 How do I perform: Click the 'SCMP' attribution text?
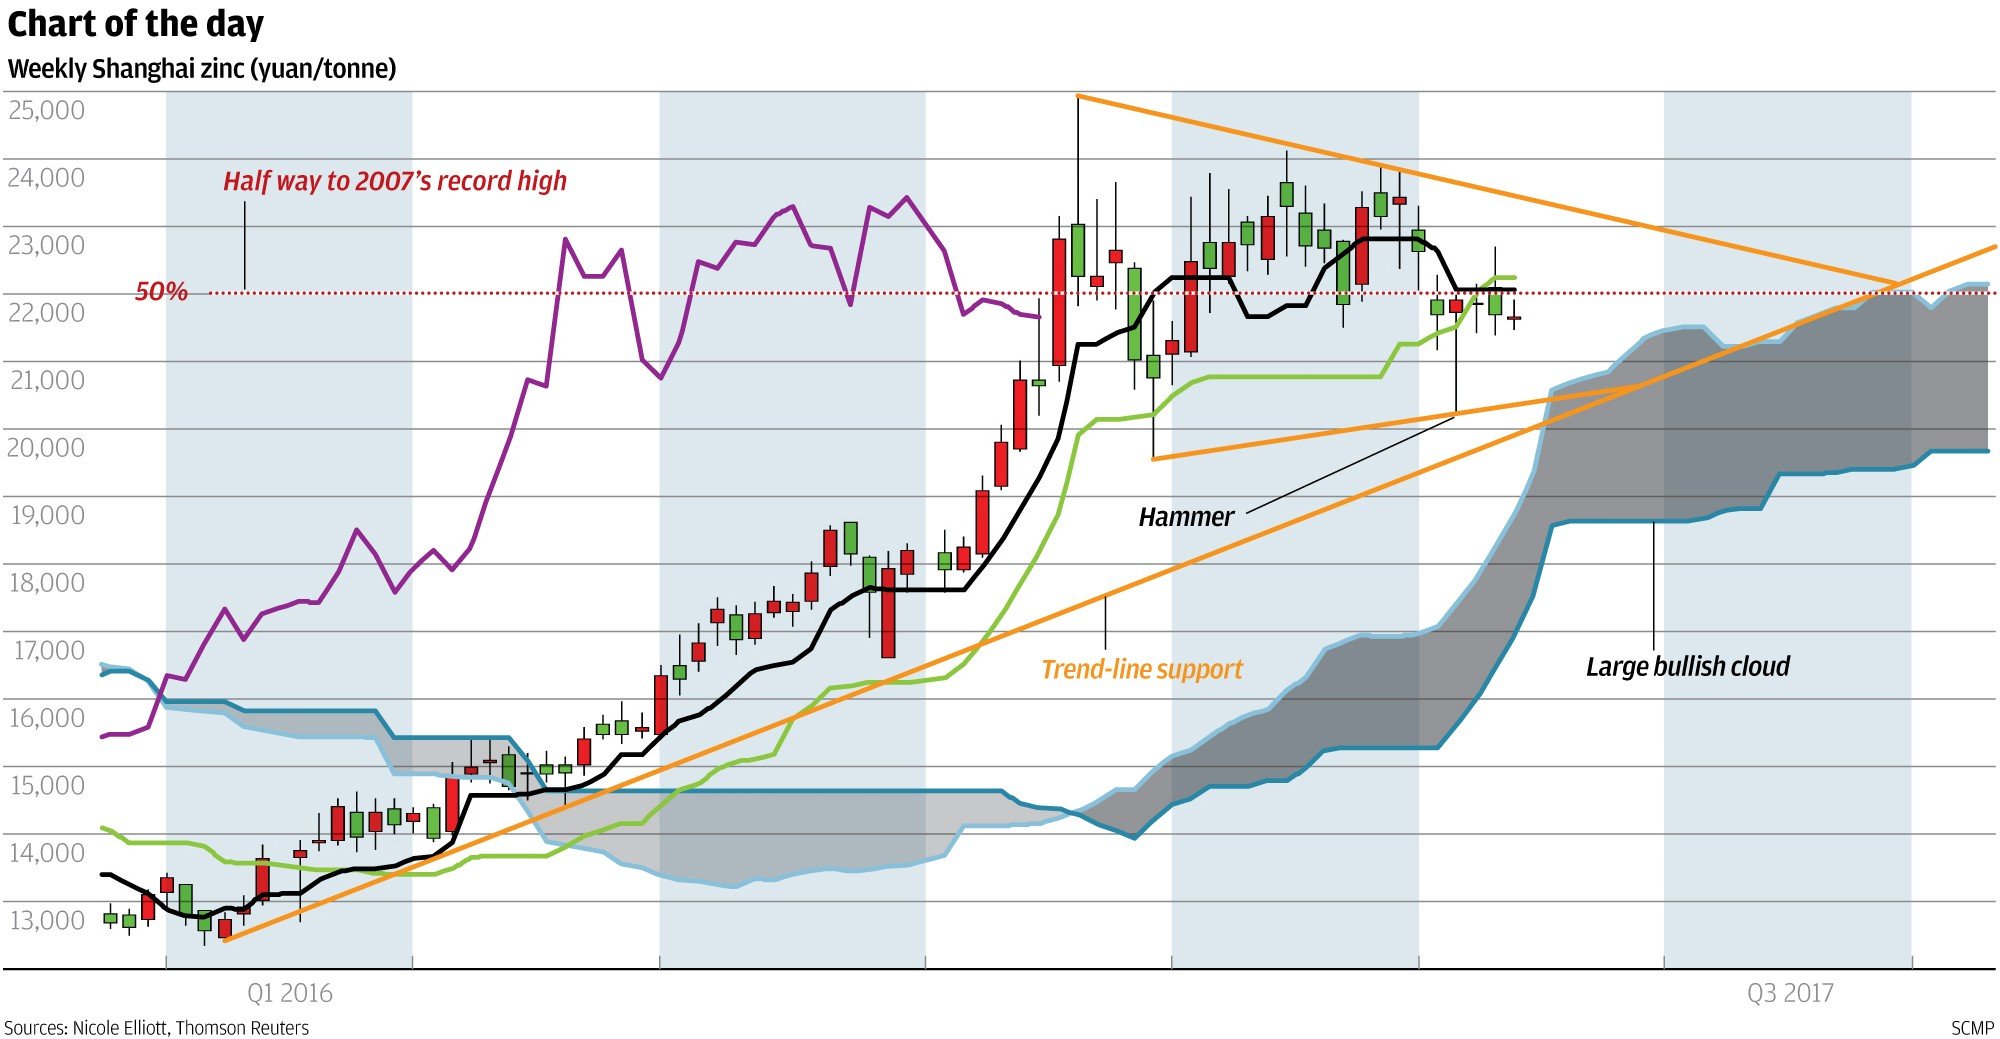1972,1028
